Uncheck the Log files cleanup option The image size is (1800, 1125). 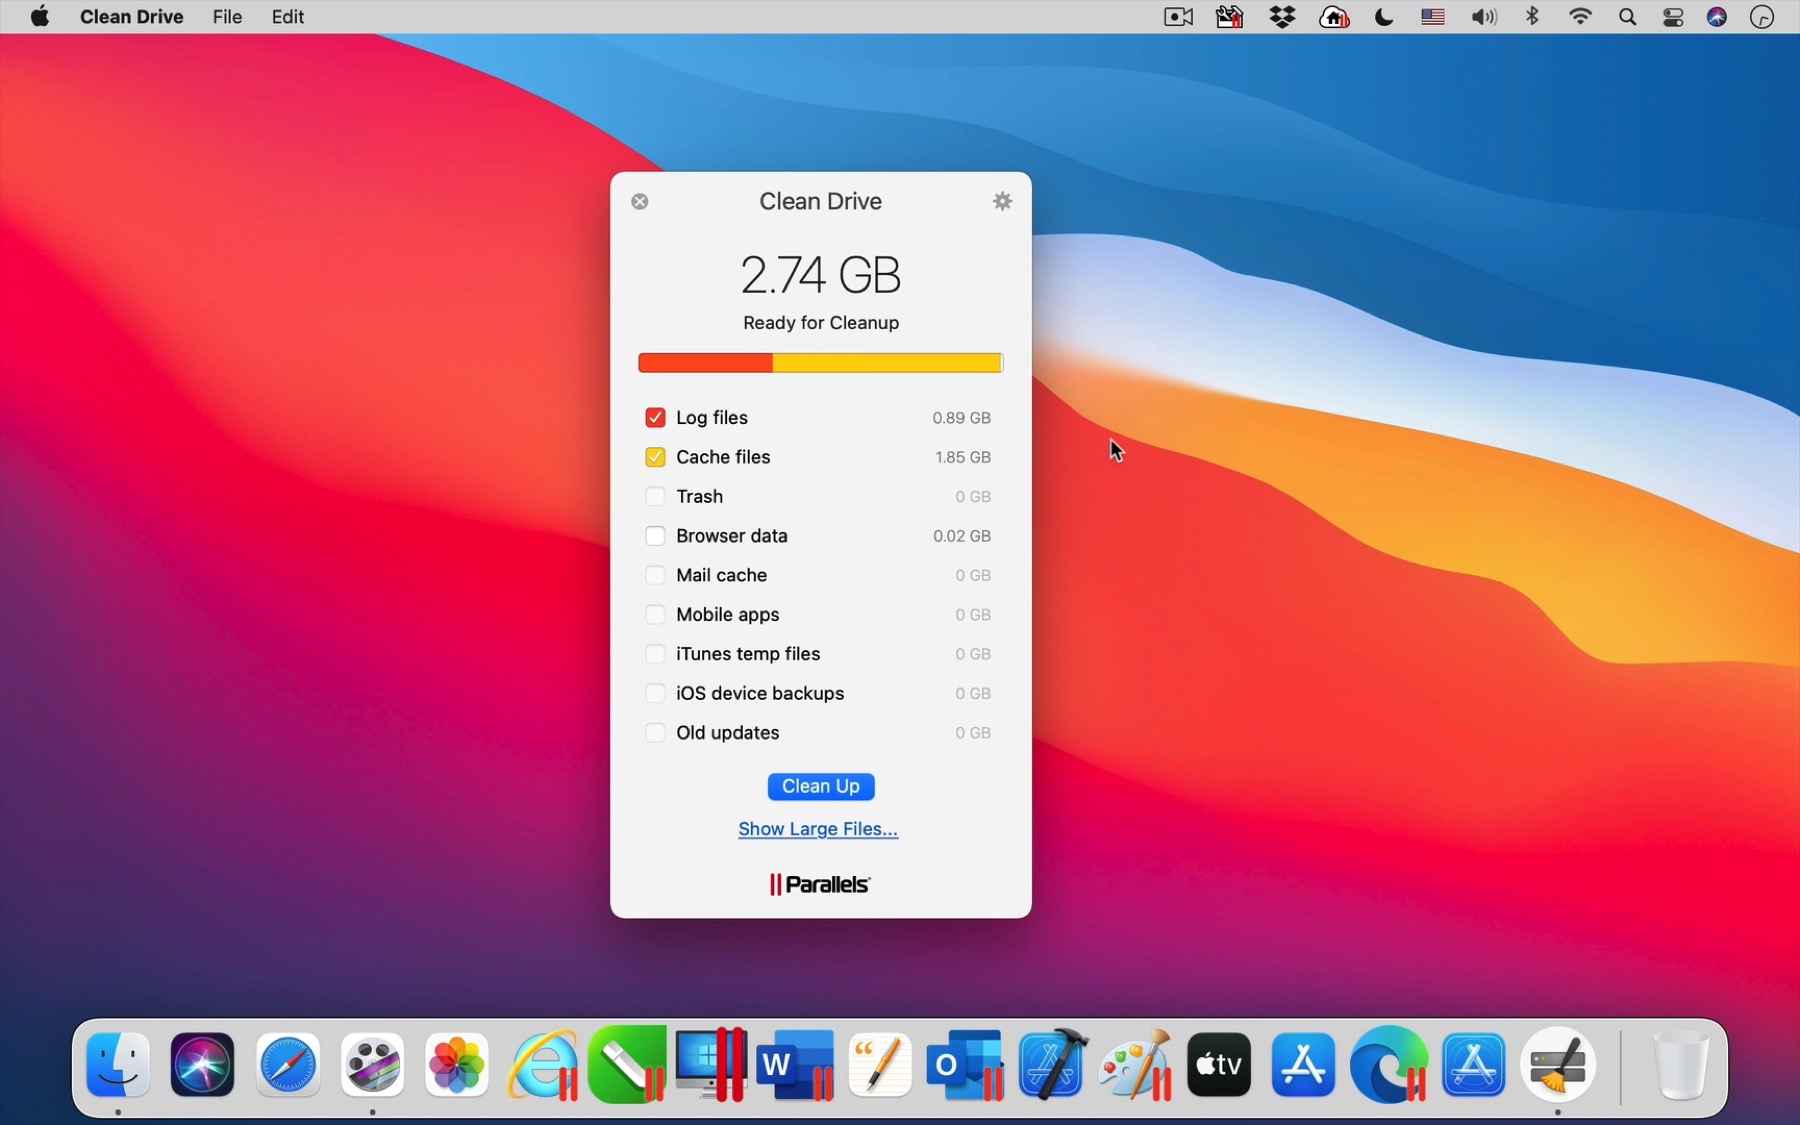pyautogui.click(x=656, y=417)
